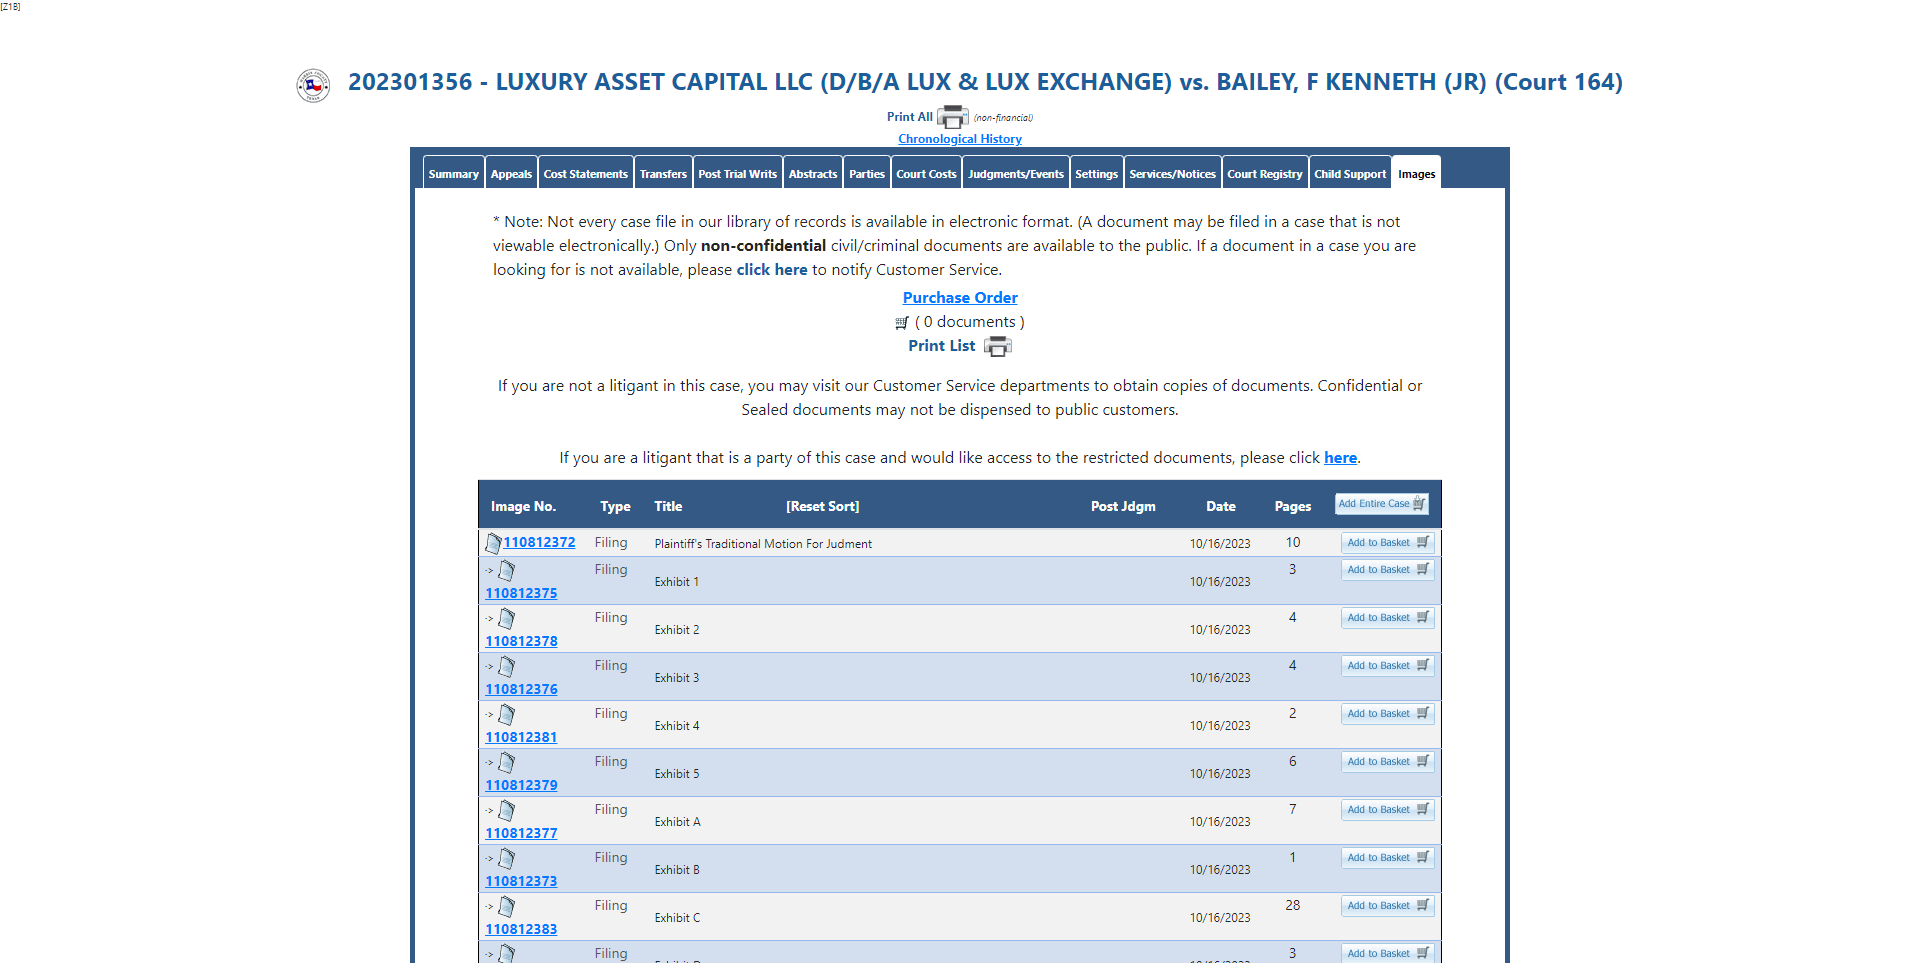
Task: Select the Cost Statements tab
Action: click(586, 173)
